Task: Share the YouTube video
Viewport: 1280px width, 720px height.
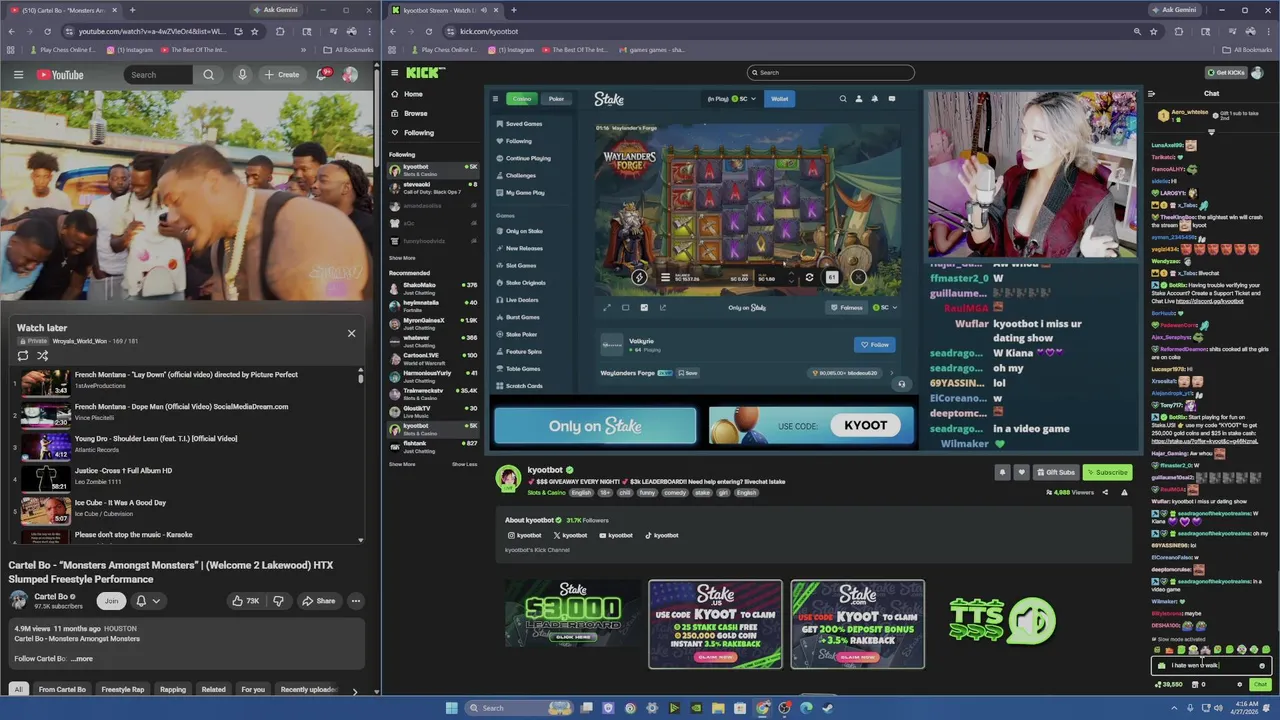Action: (318, 601)
